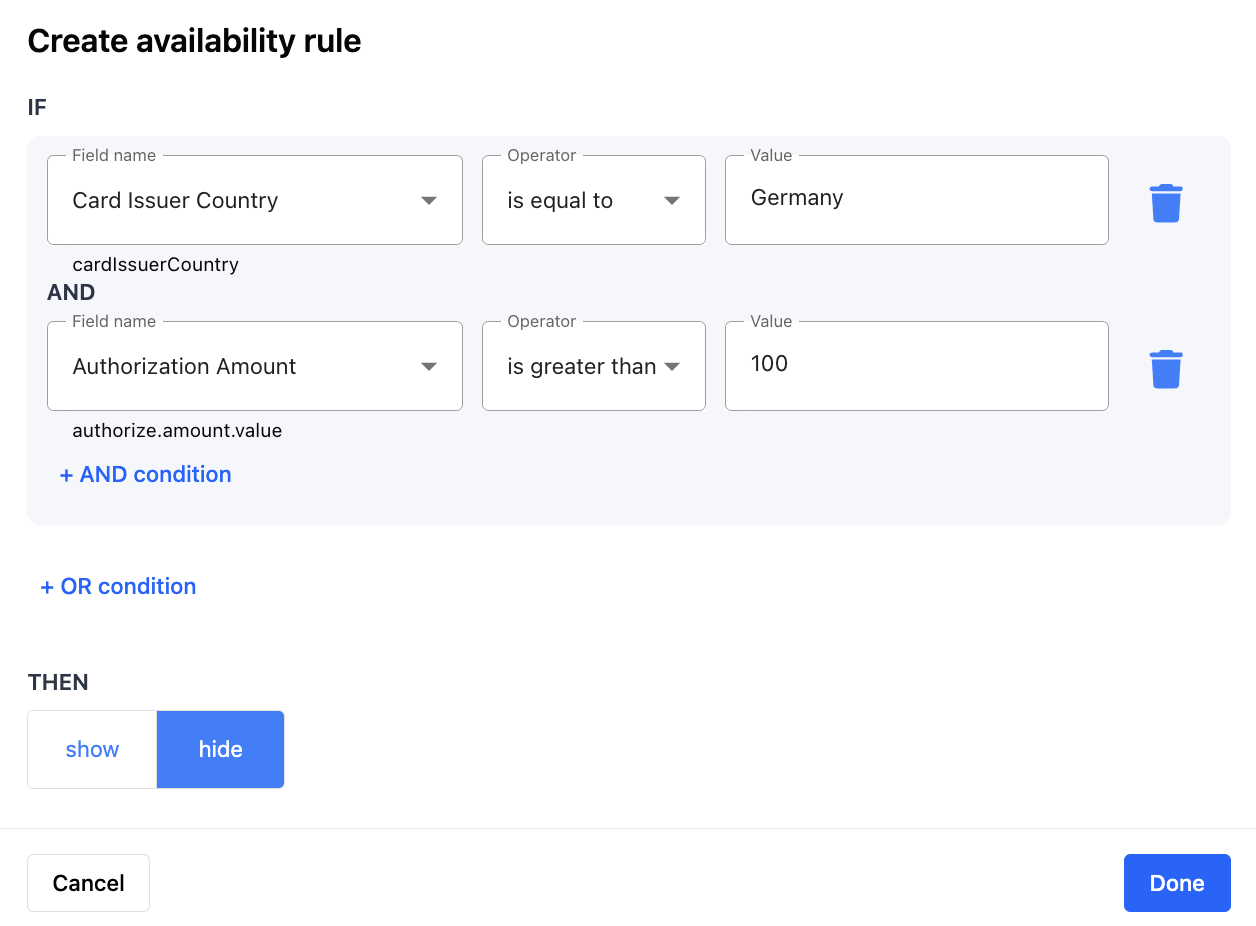Select the 'hide' action option
The image size is (1256, 926).
tap(220, 750)
